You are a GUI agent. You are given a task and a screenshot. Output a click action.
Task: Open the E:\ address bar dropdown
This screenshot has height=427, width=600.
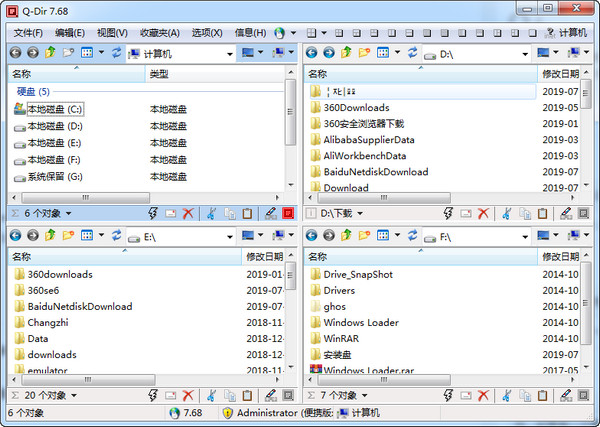click(230, 237)
